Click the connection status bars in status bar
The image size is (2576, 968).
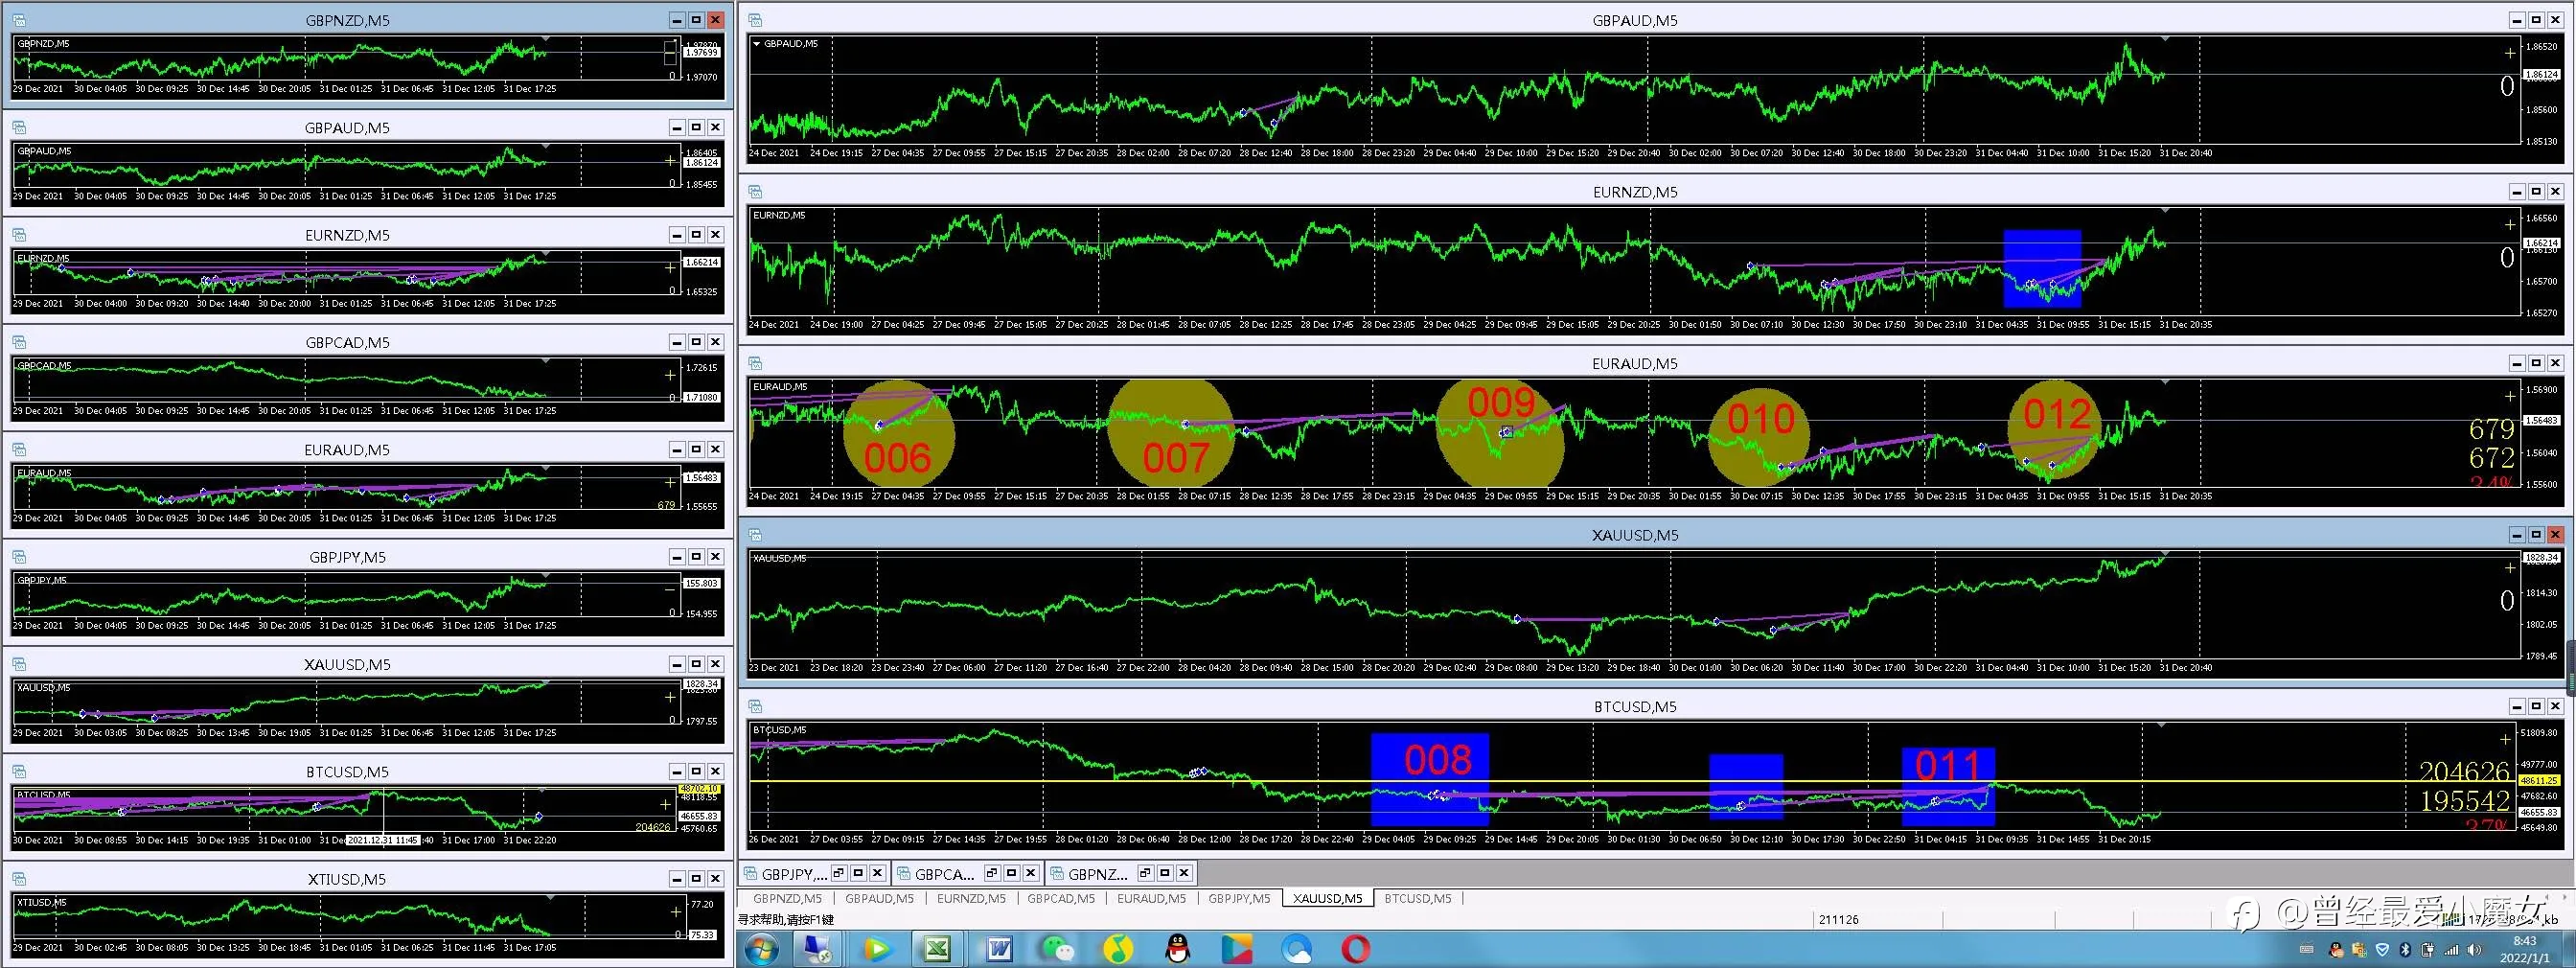point(2451,919)
